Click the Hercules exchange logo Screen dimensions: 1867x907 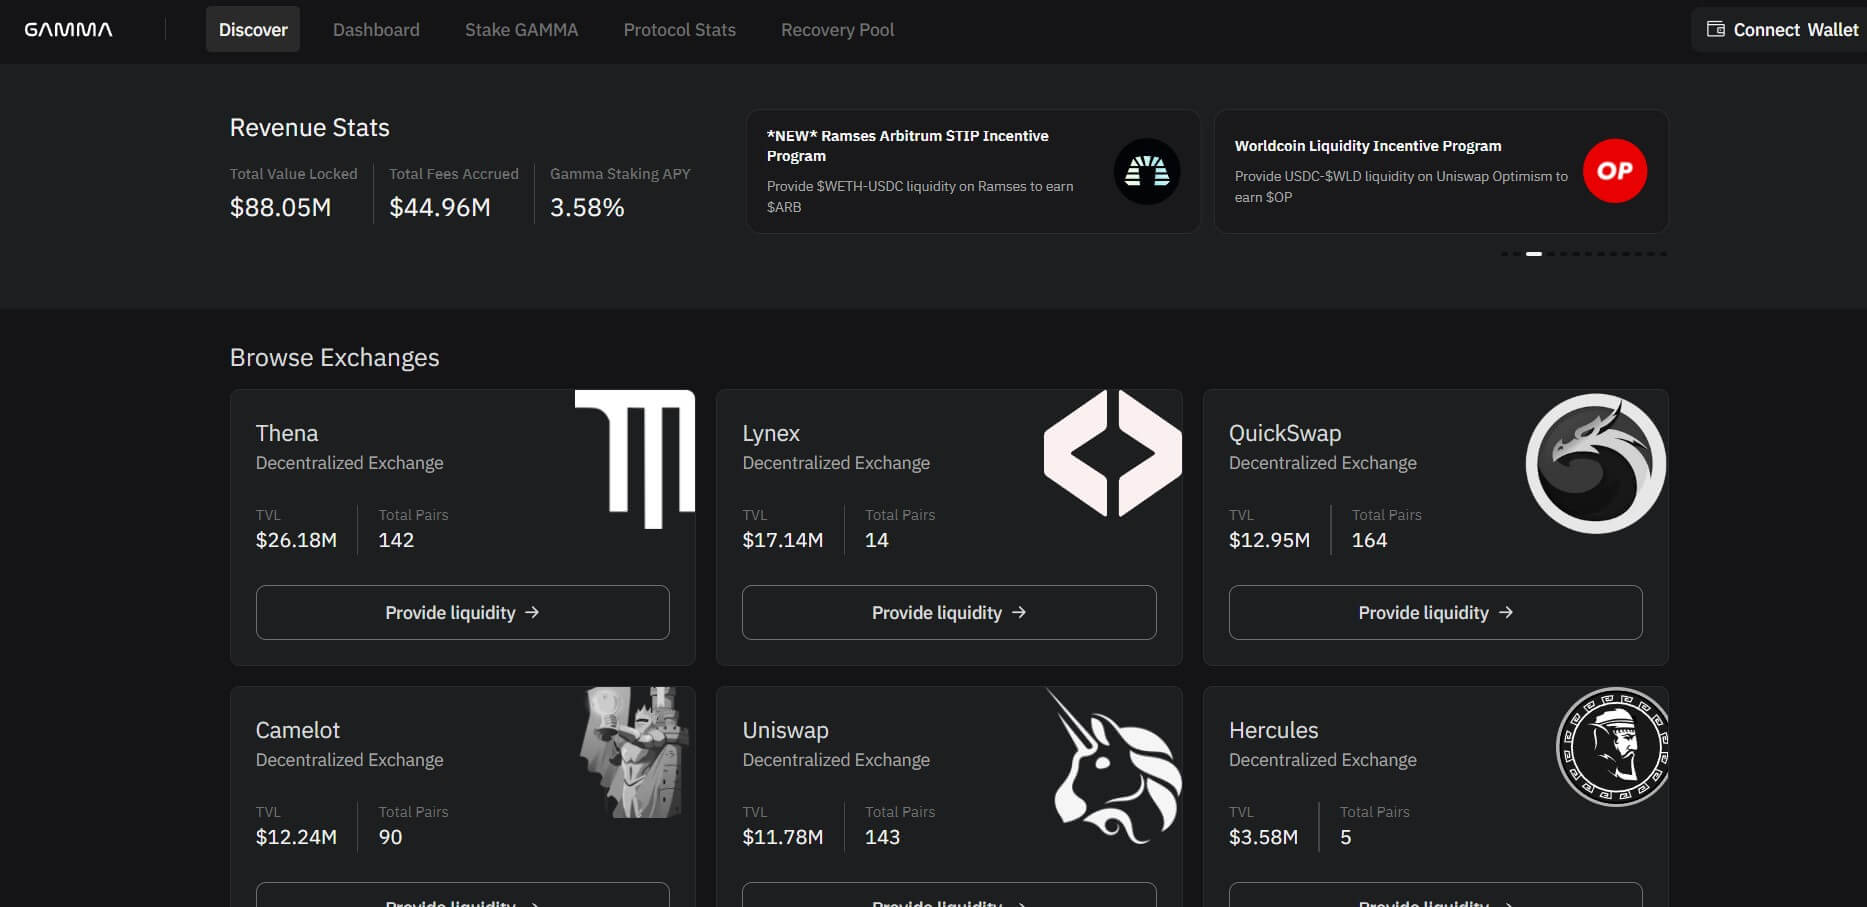(1613, 746)
